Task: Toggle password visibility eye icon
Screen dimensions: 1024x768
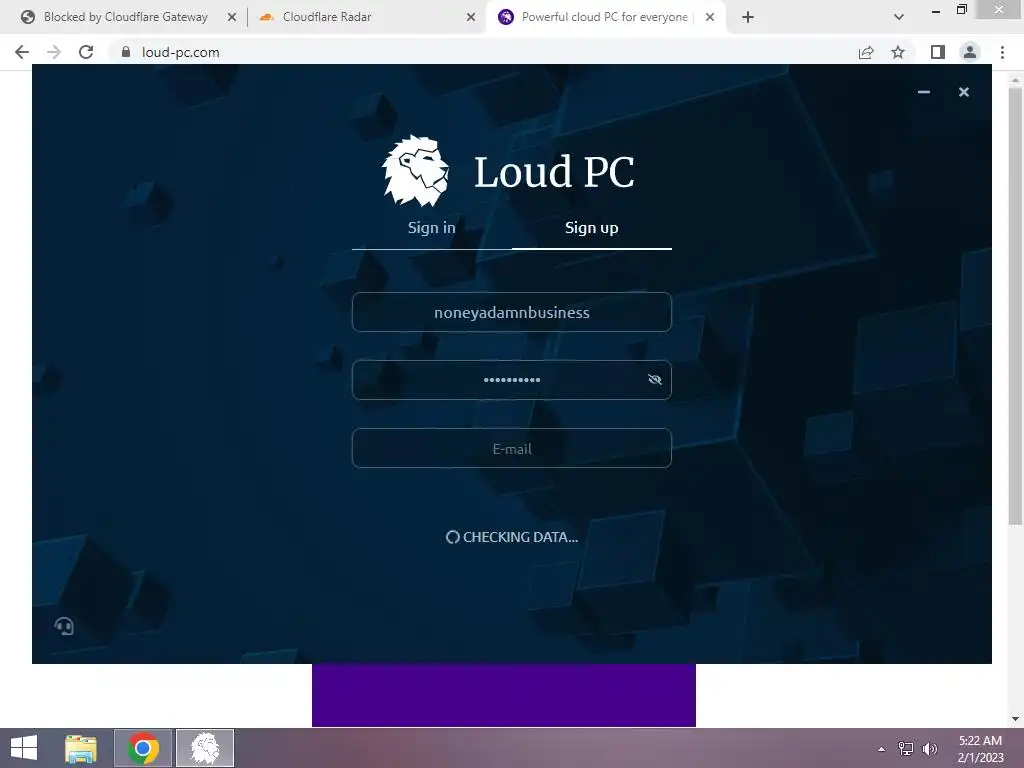Action: [654, 379]
